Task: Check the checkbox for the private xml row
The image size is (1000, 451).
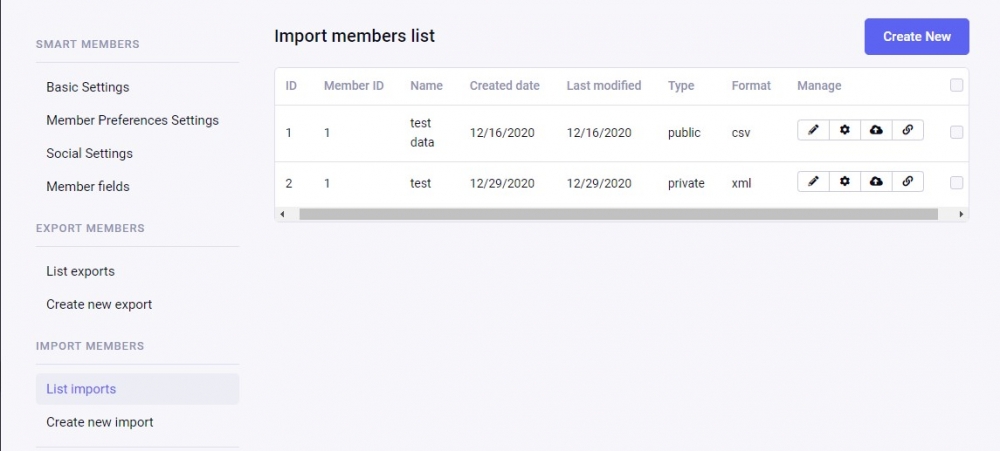Action: (956, 182)
